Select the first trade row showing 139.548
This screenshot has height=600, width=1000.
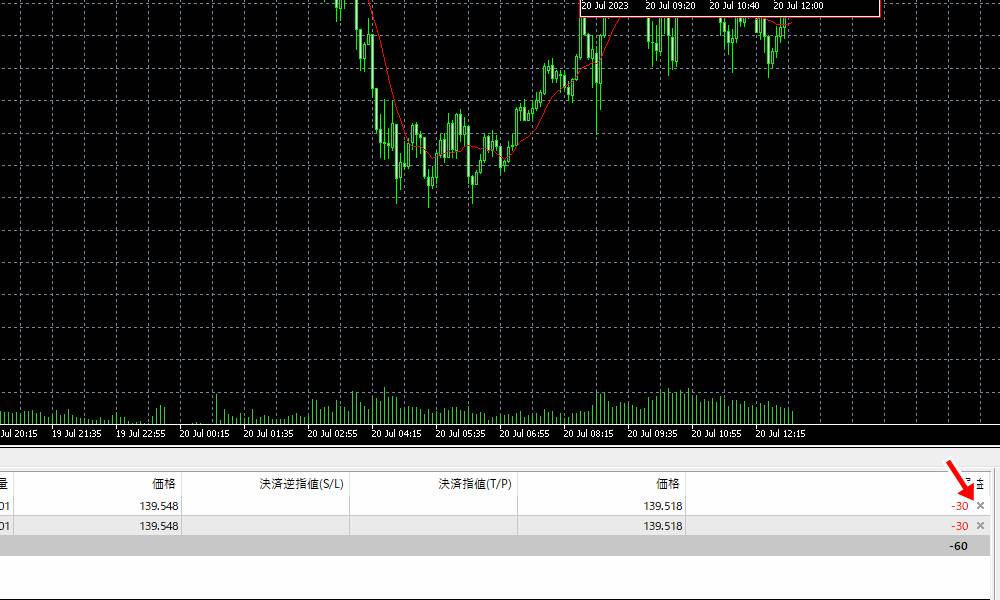[x=400, y=506]
